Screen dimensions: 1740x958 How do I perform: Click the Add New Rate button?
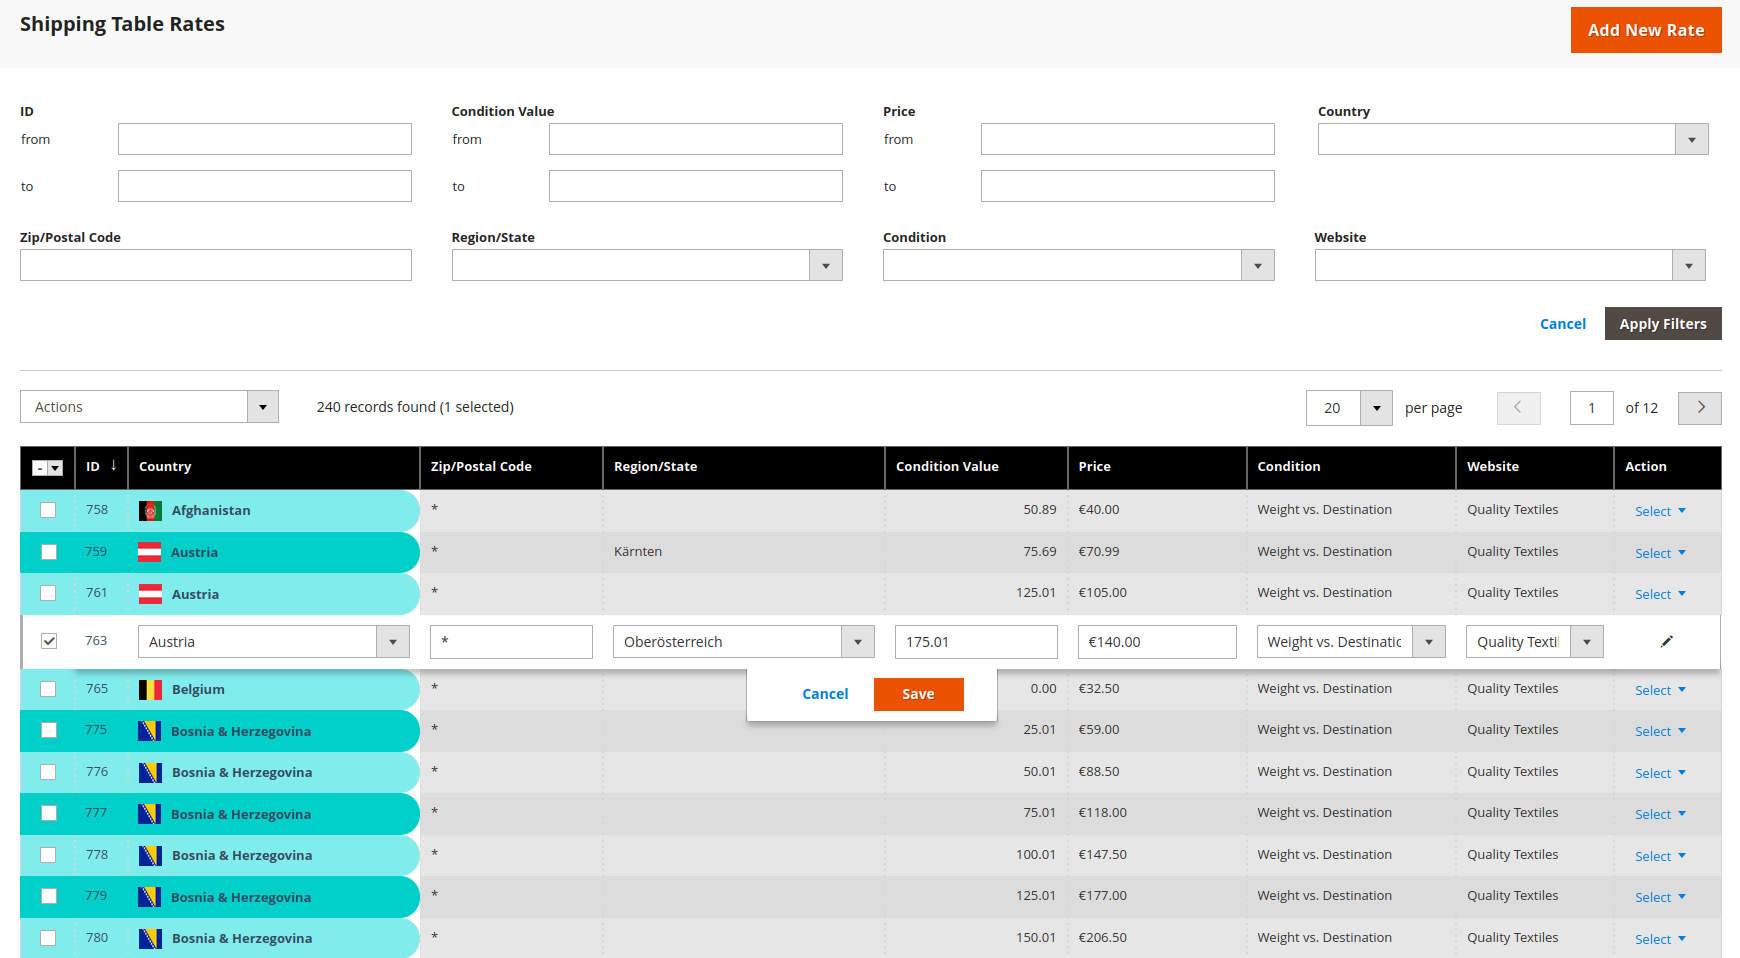(1645, 30)
